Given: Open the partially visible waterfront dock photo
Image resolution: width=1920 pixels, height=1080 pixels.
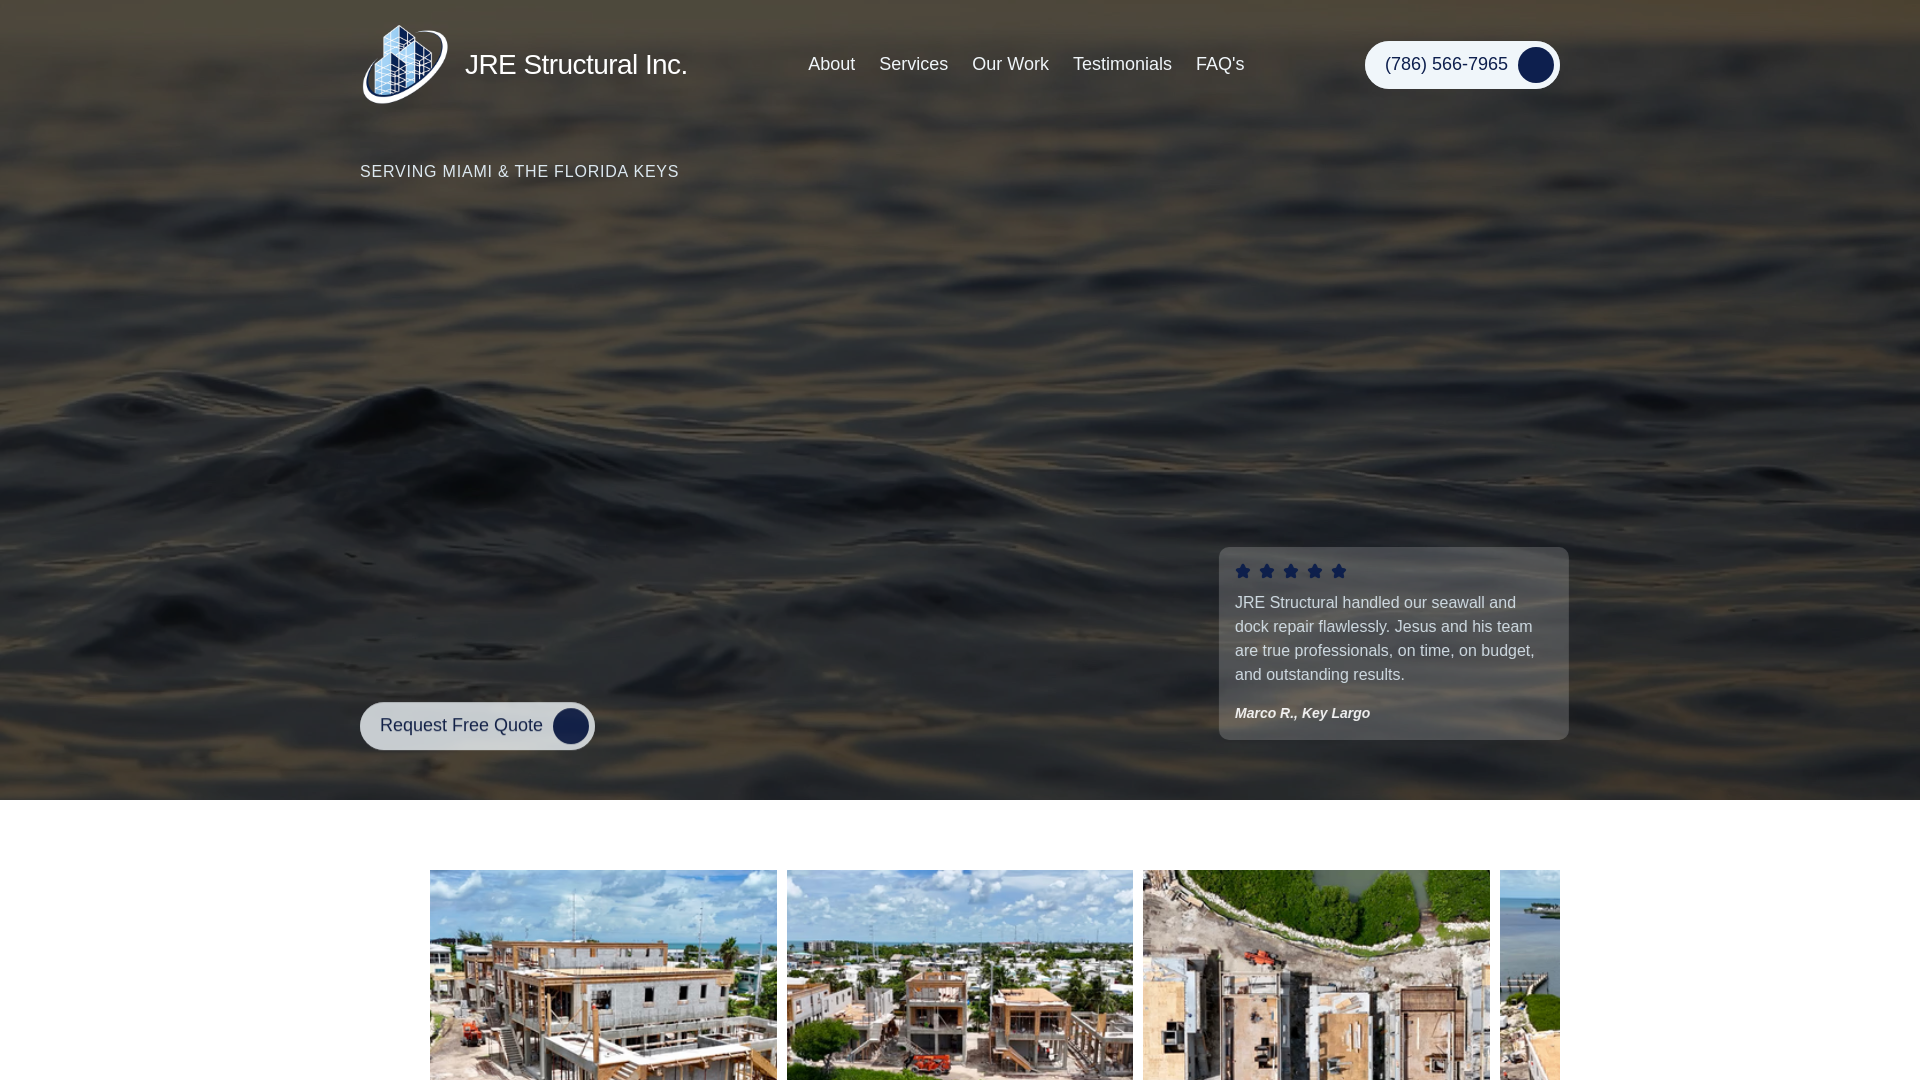Looking at the screenshot, I should point(1530,975).
